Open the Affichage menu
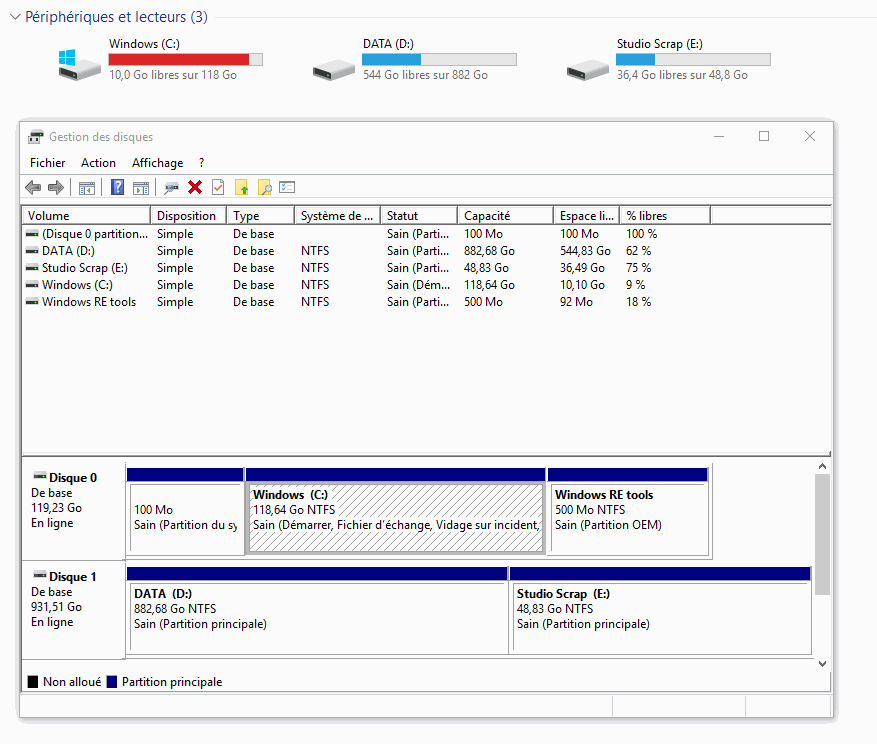The height and width of the screenshot is (744, 877). [158, 163]
